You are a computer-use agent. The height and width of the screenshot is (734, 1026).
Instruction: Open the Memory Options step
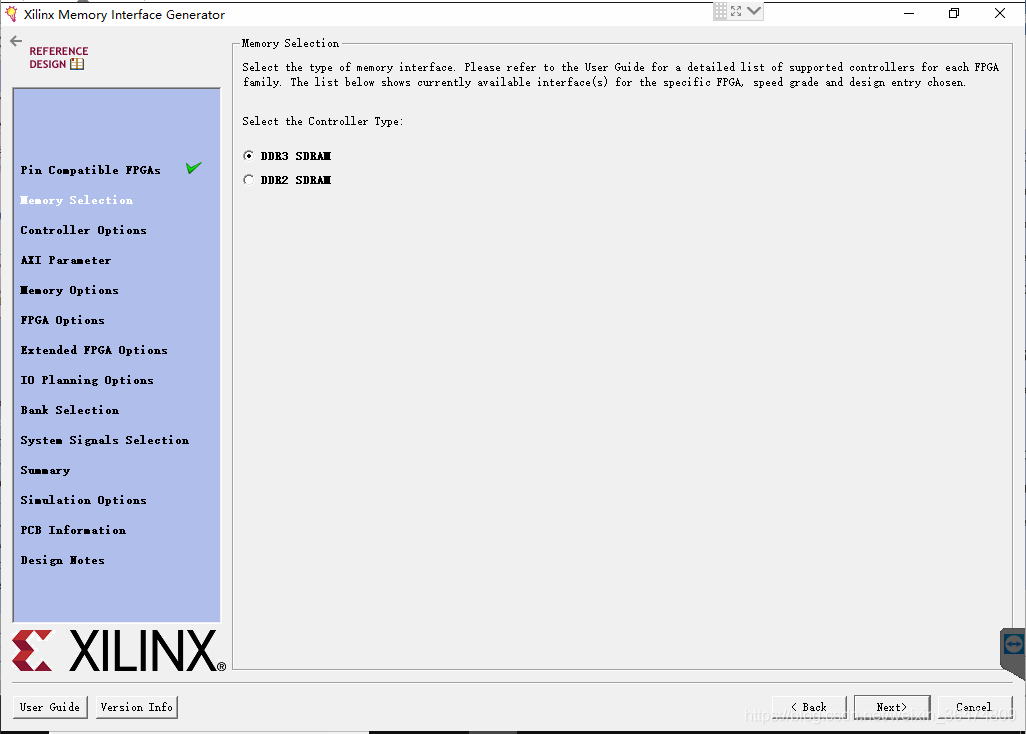[69, 290]
